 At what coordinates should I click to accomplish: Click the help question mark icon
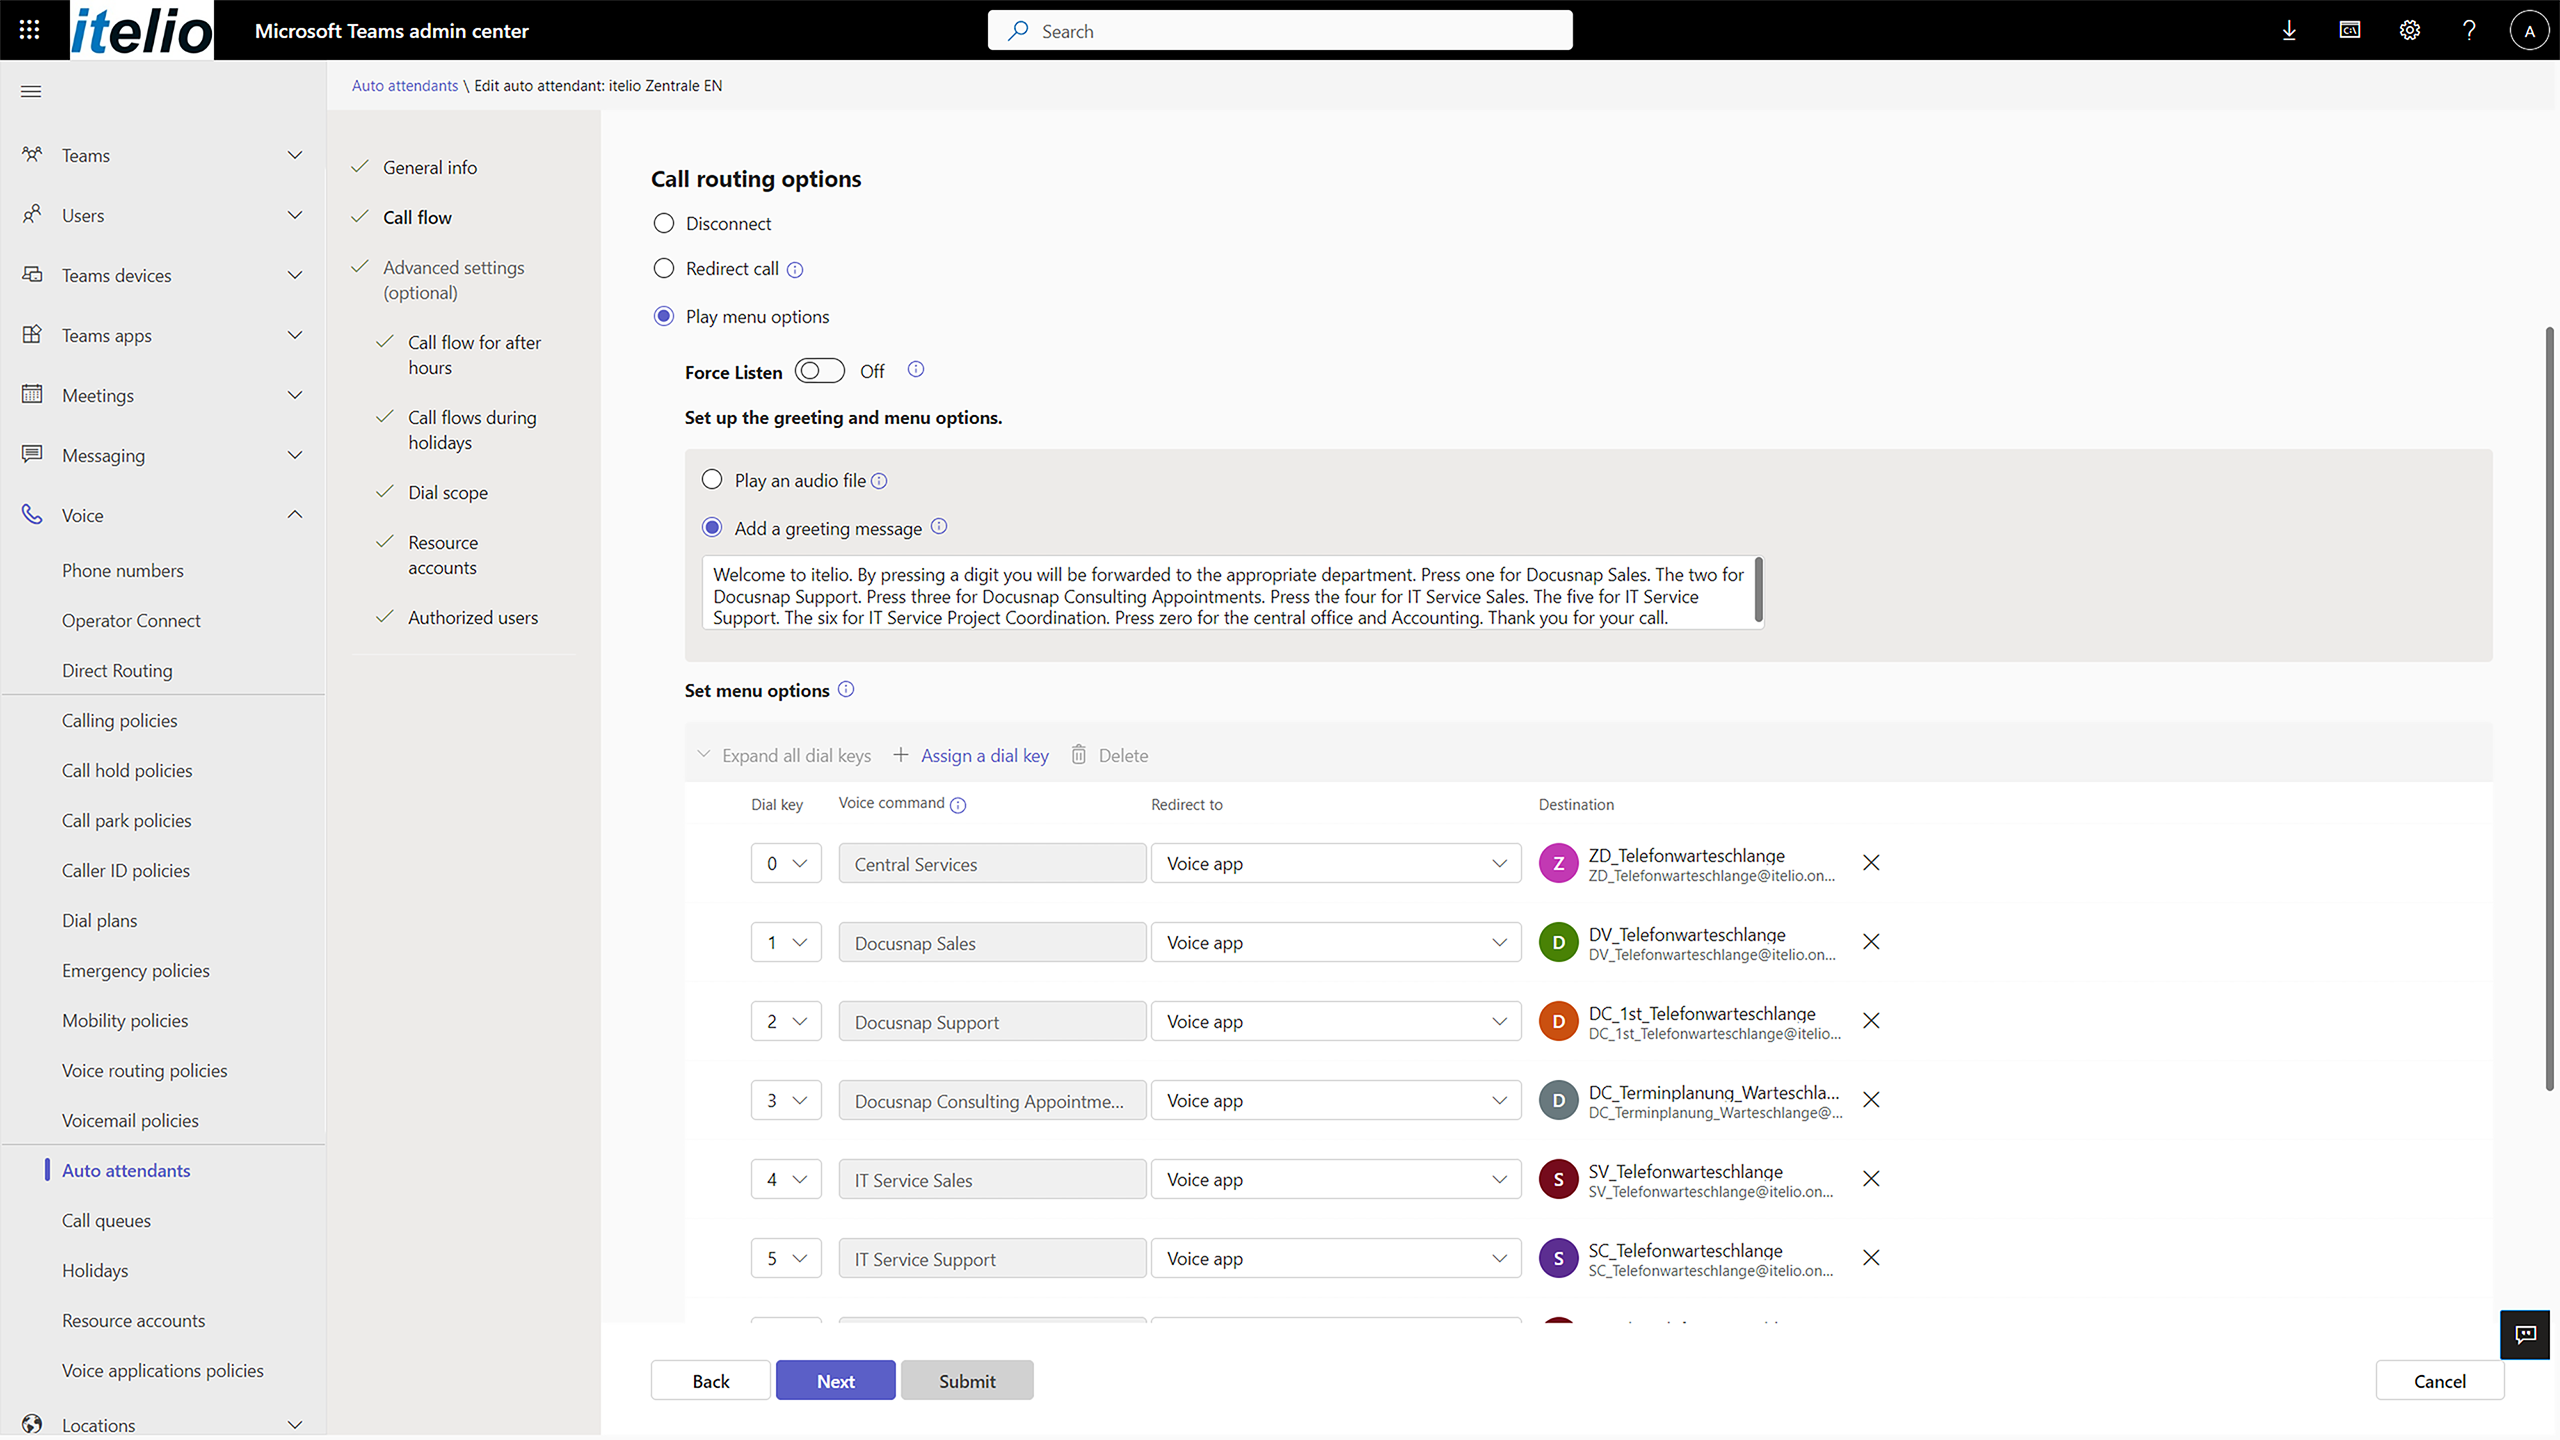click(x=2469, y=30)
